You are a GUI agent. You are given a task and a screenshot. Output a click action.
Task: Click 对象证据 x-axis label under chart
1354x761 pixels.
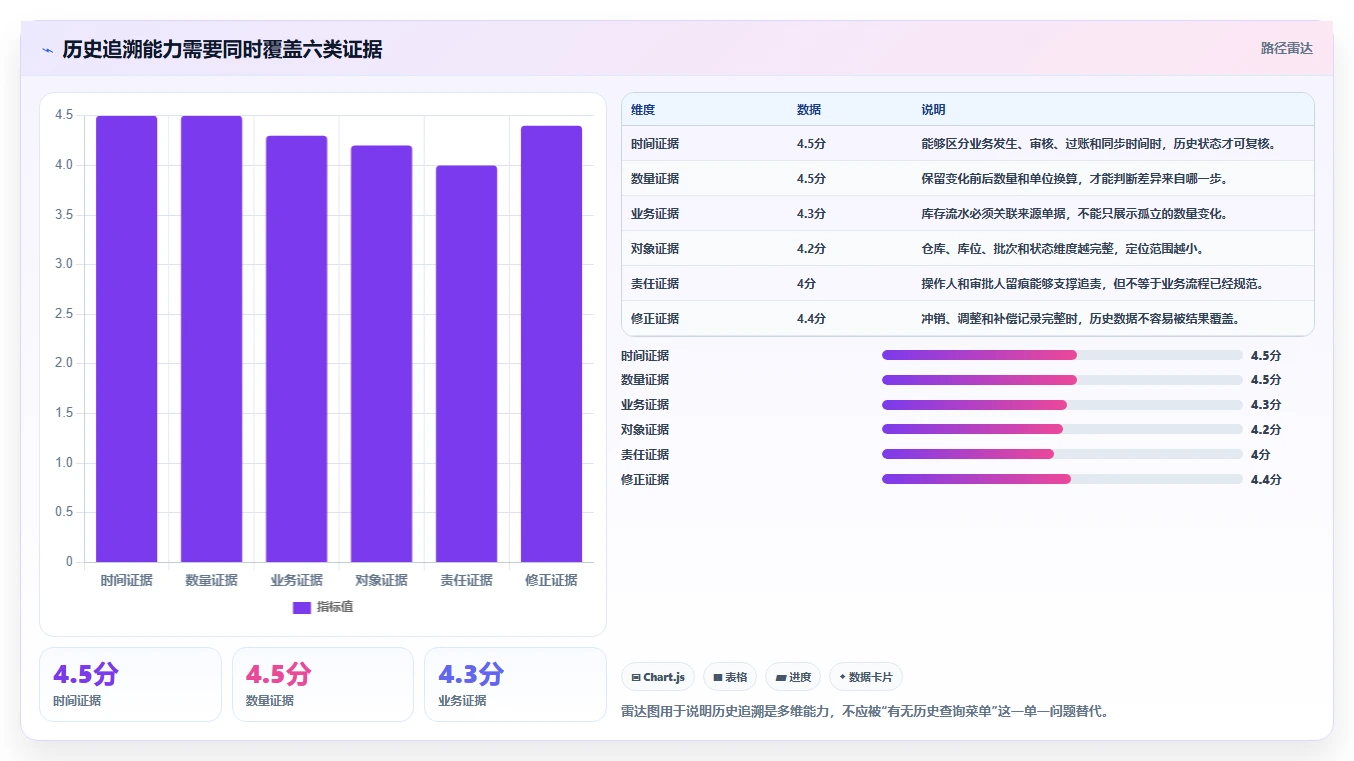coord(381,580)
